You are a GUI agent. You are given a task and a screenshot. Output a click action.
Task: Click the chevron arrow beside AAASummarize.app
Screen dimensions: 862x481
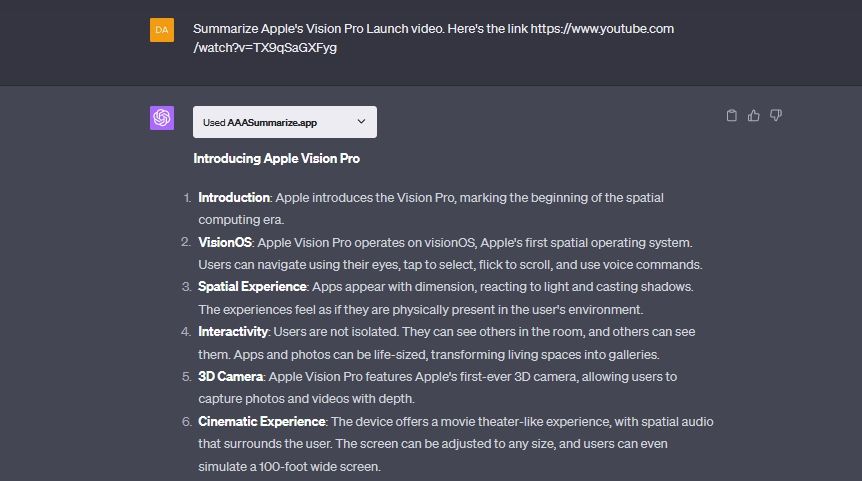(x=362, y=122)
